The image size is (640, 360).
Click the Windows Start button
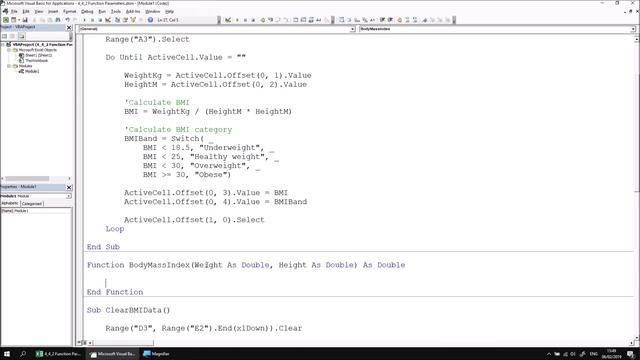7,354
